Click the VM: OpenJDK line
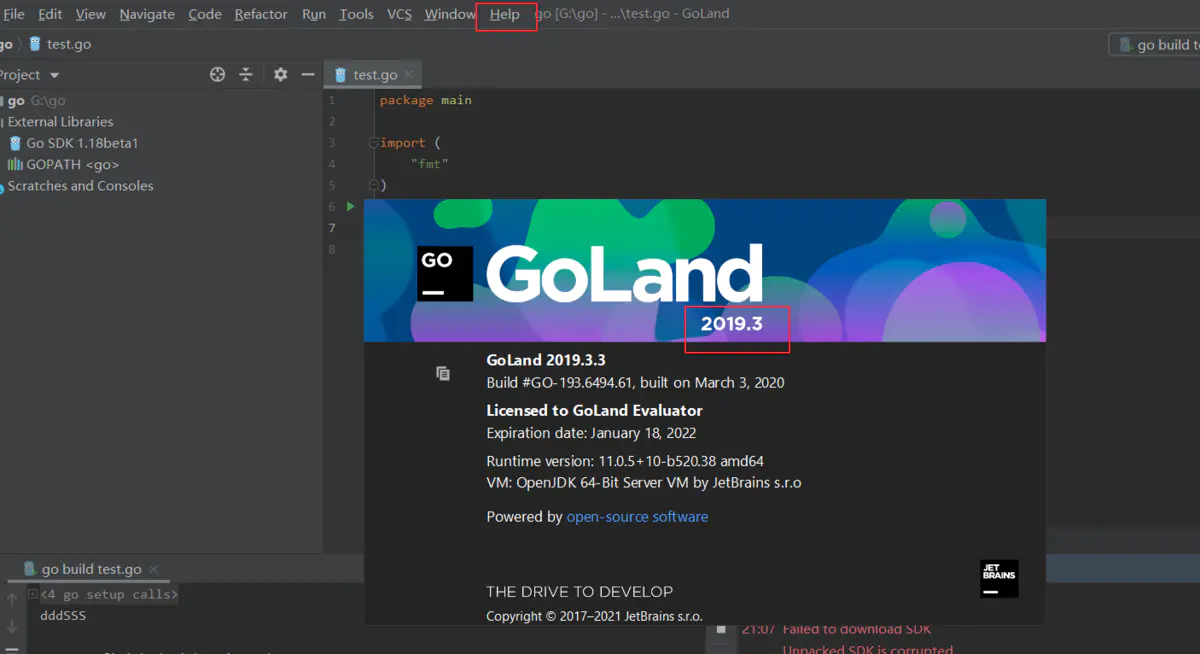Image resolution: width=1200 pixels, height=654 pixels. 644,482
